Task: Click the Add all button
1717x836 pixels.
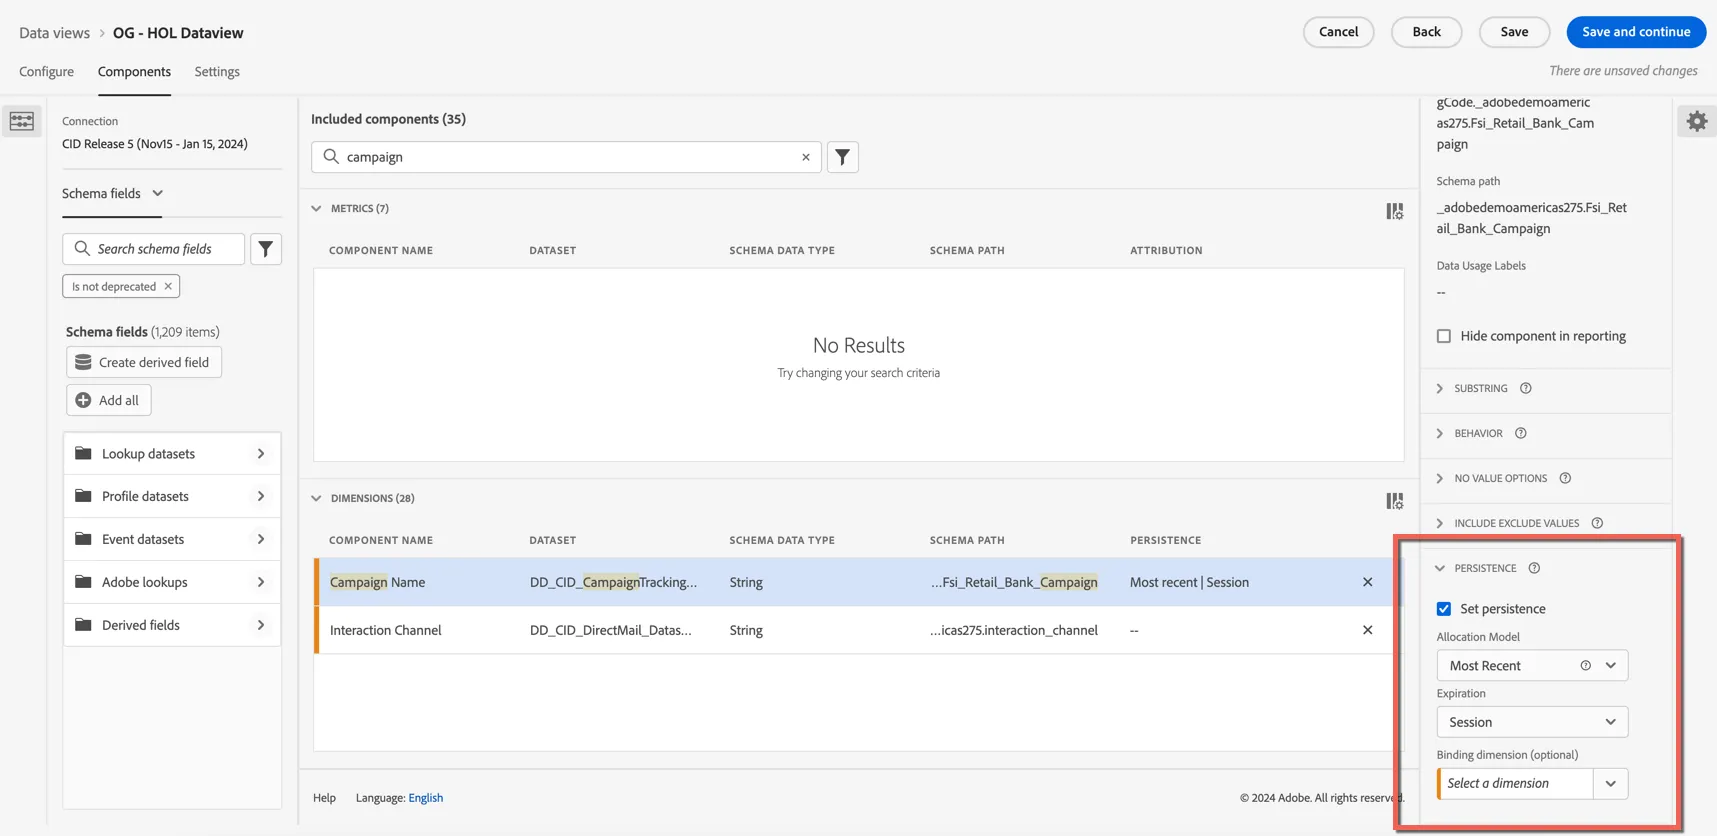Action: [109, 400]
